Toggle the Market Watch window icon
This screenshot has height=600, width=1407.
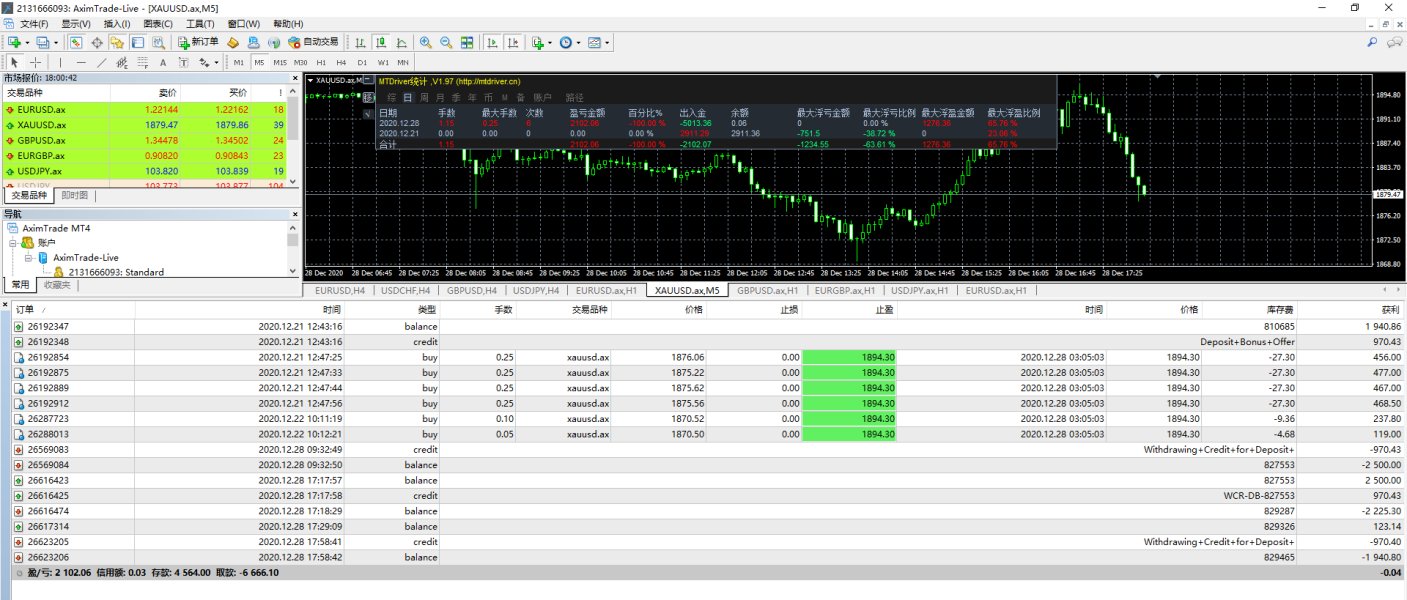[x=76, y=42]
